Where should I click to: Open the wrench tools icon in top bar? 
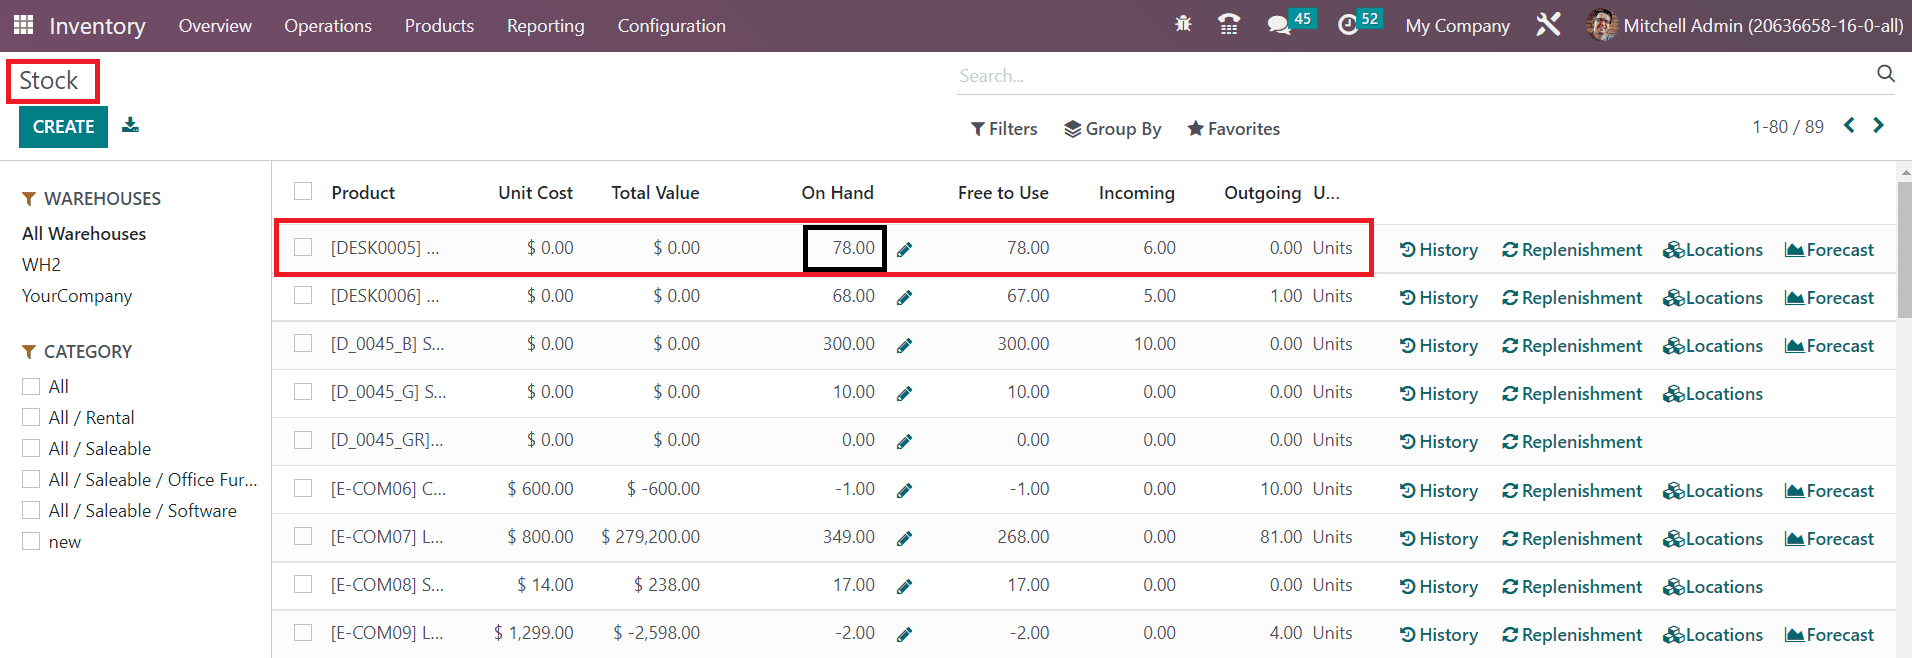coord(1548,25)
